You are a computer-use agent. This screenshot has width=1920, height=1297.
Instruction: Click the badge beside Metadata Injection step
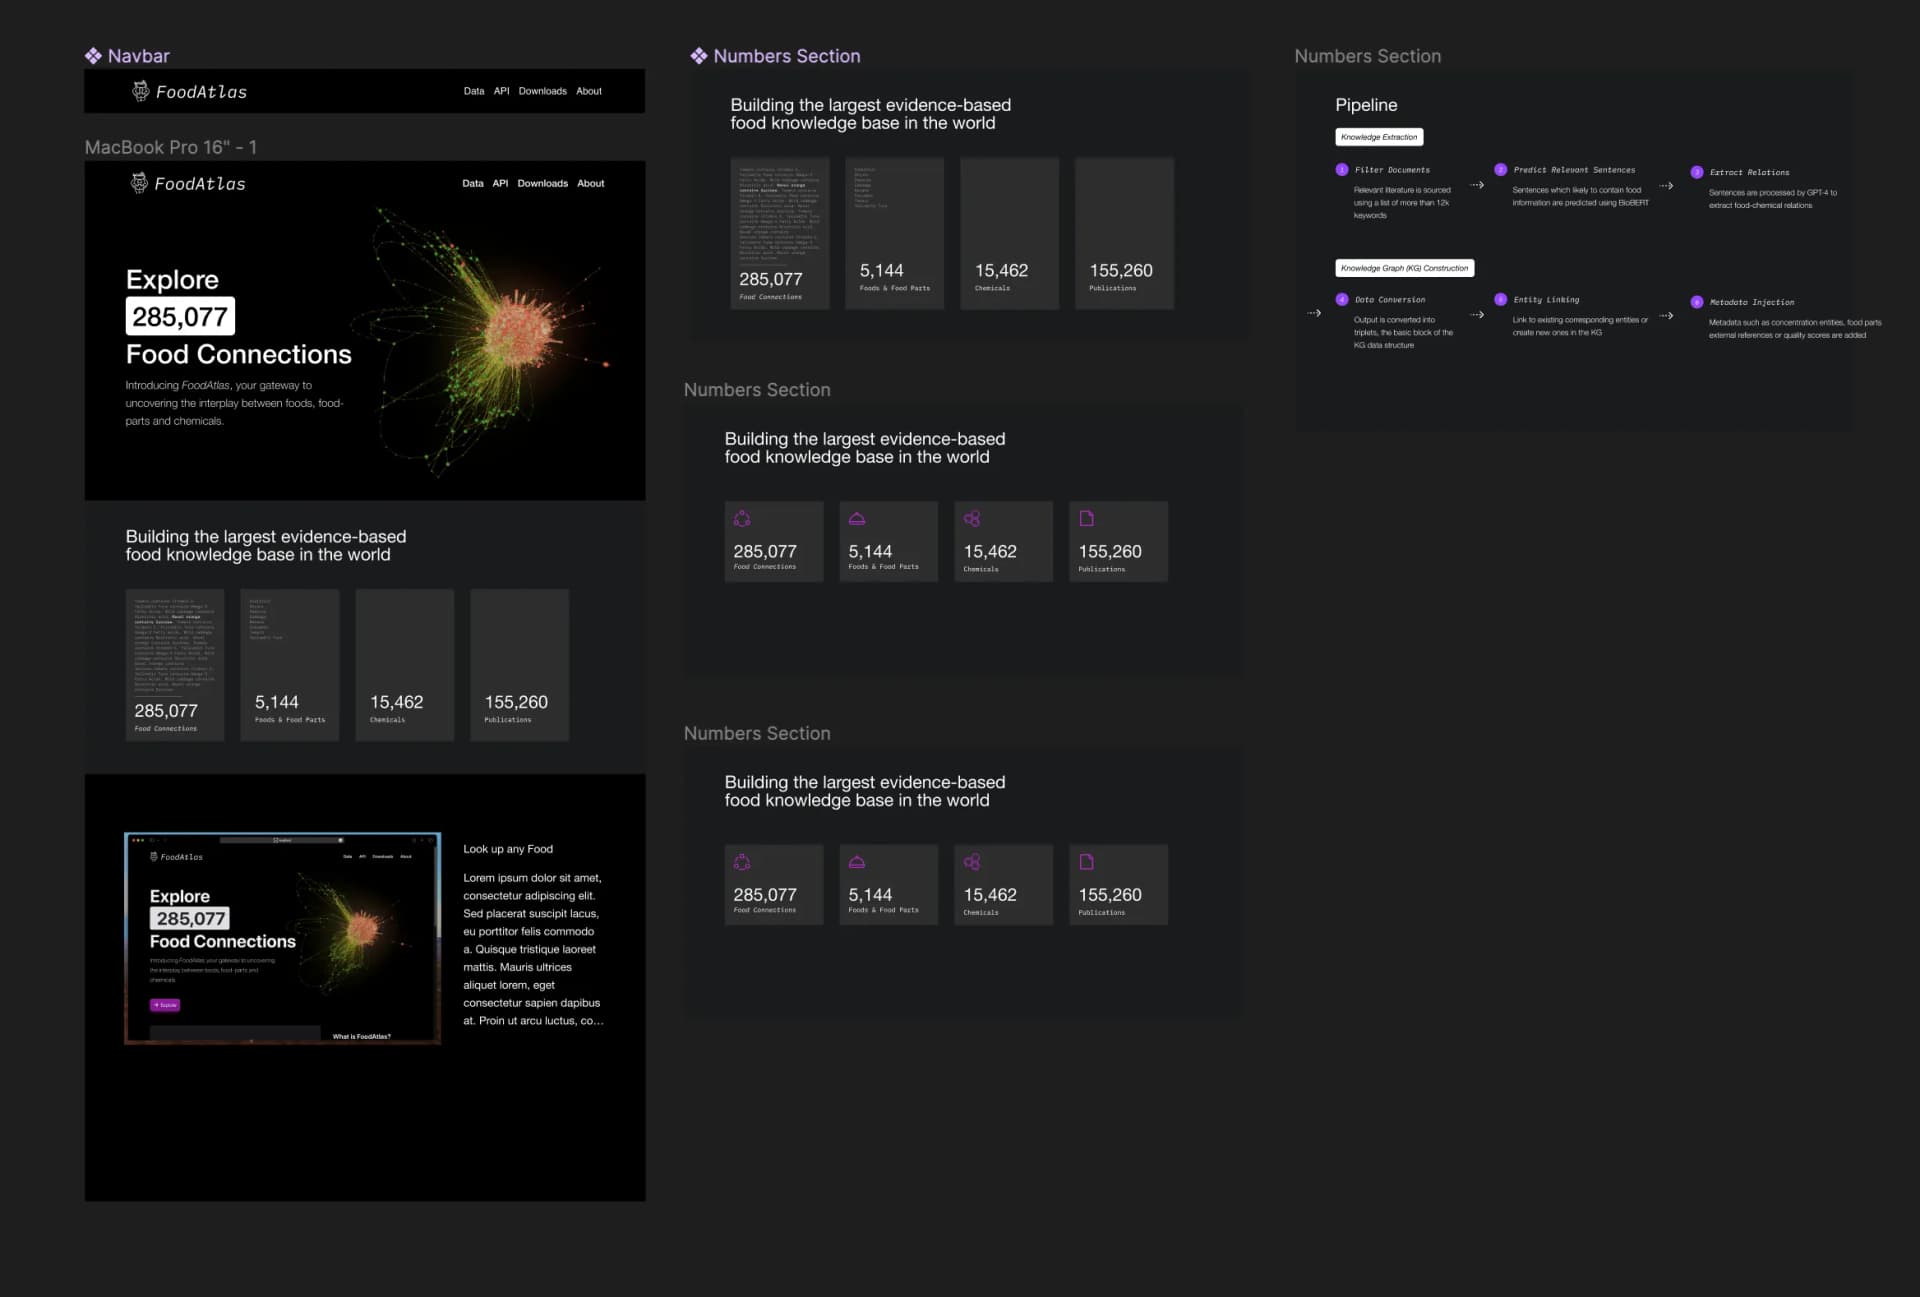coord(1697,302)
